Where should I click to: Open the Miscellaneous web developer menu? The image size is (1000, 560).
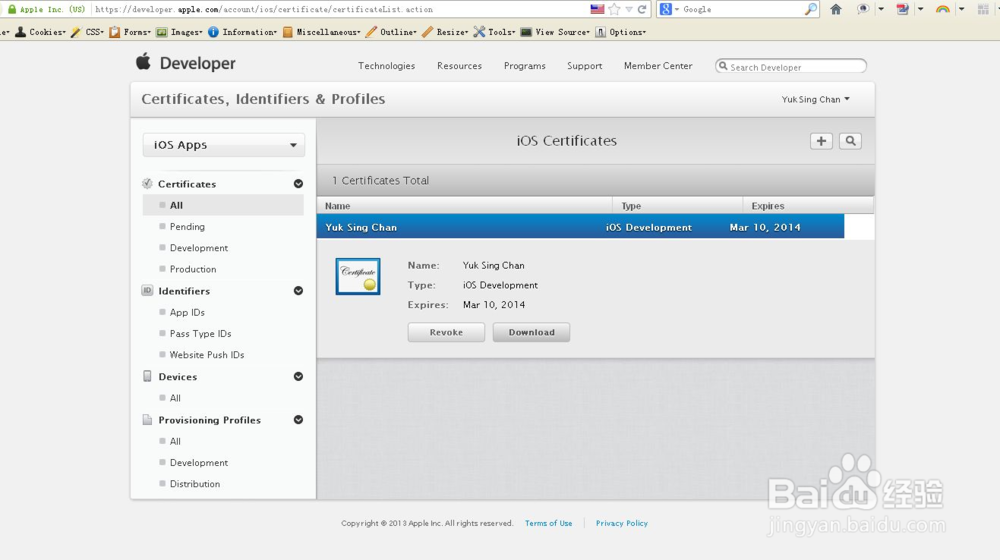(x=321, y=32)
